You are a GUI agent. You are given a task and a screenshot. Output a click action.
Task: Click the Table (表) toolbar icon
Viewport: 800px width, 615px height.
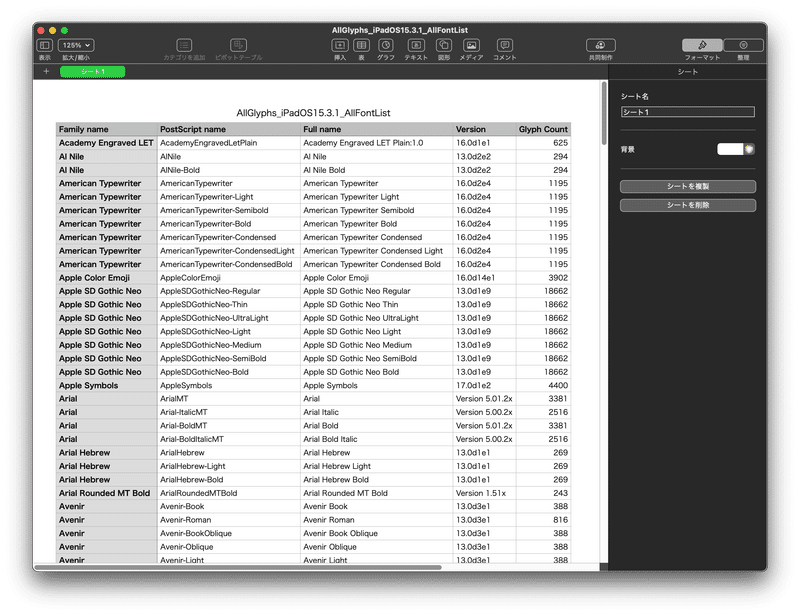[x=361, y=45]
